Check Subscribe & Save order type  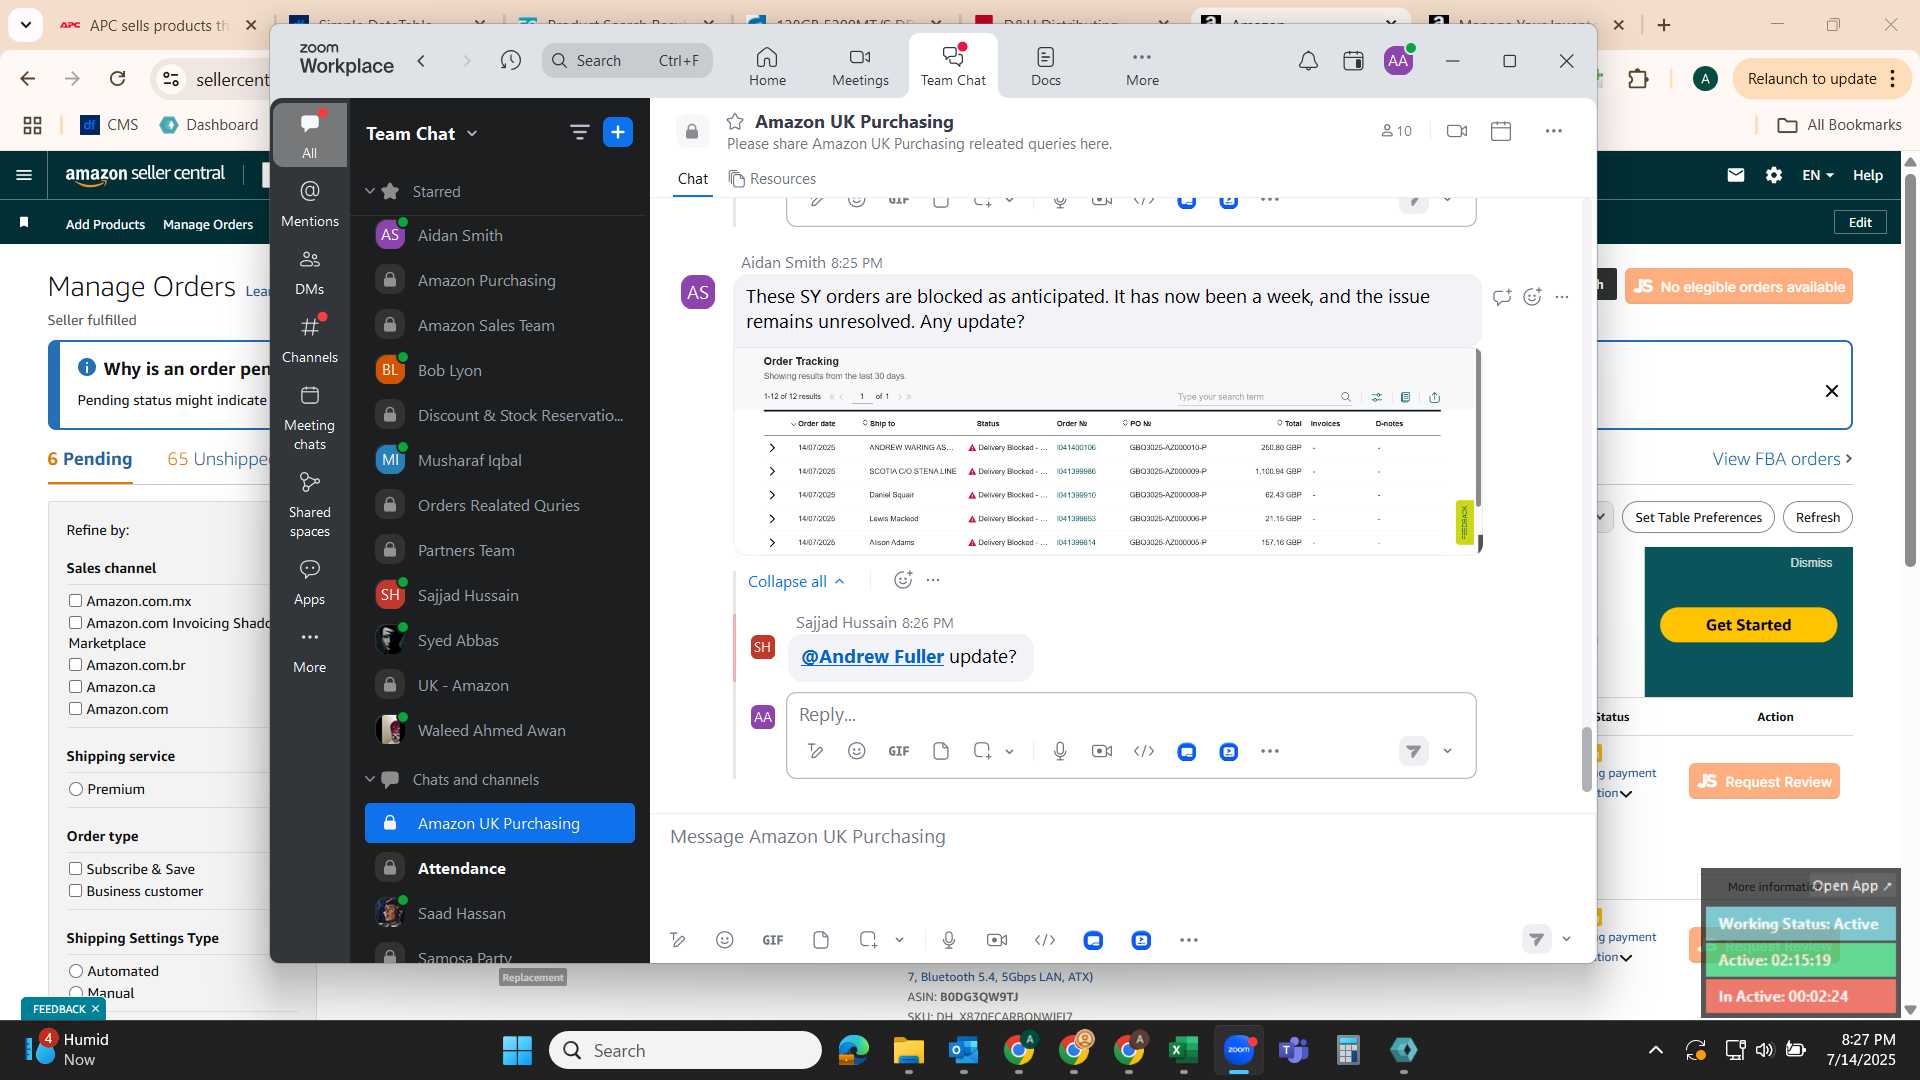(x=75, y=869)
